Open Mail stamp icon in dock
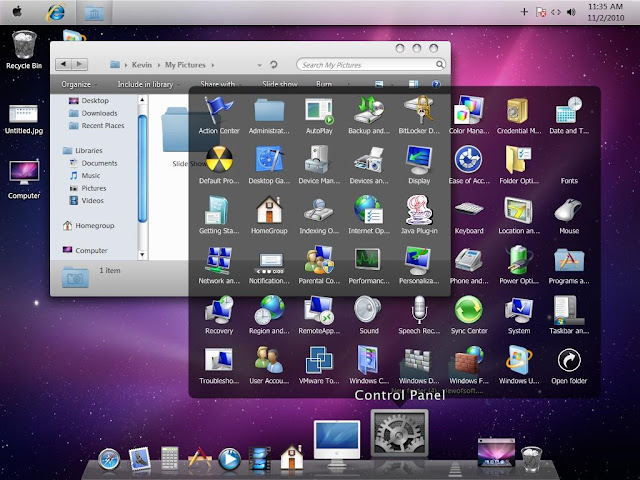Viewport: 640px width, 480px height. tap(140, 458)
